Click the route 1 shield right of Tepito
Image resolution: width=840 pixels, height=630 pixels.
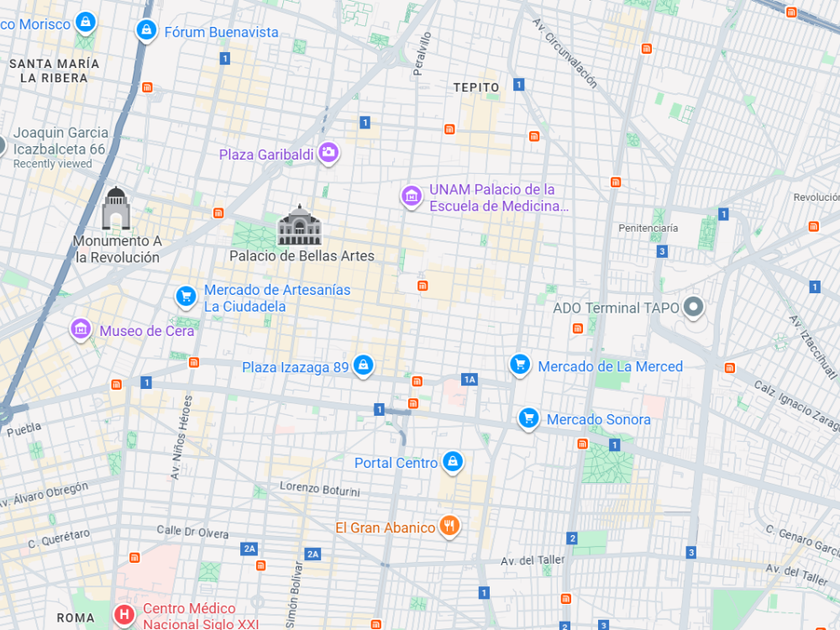(519, 85)
